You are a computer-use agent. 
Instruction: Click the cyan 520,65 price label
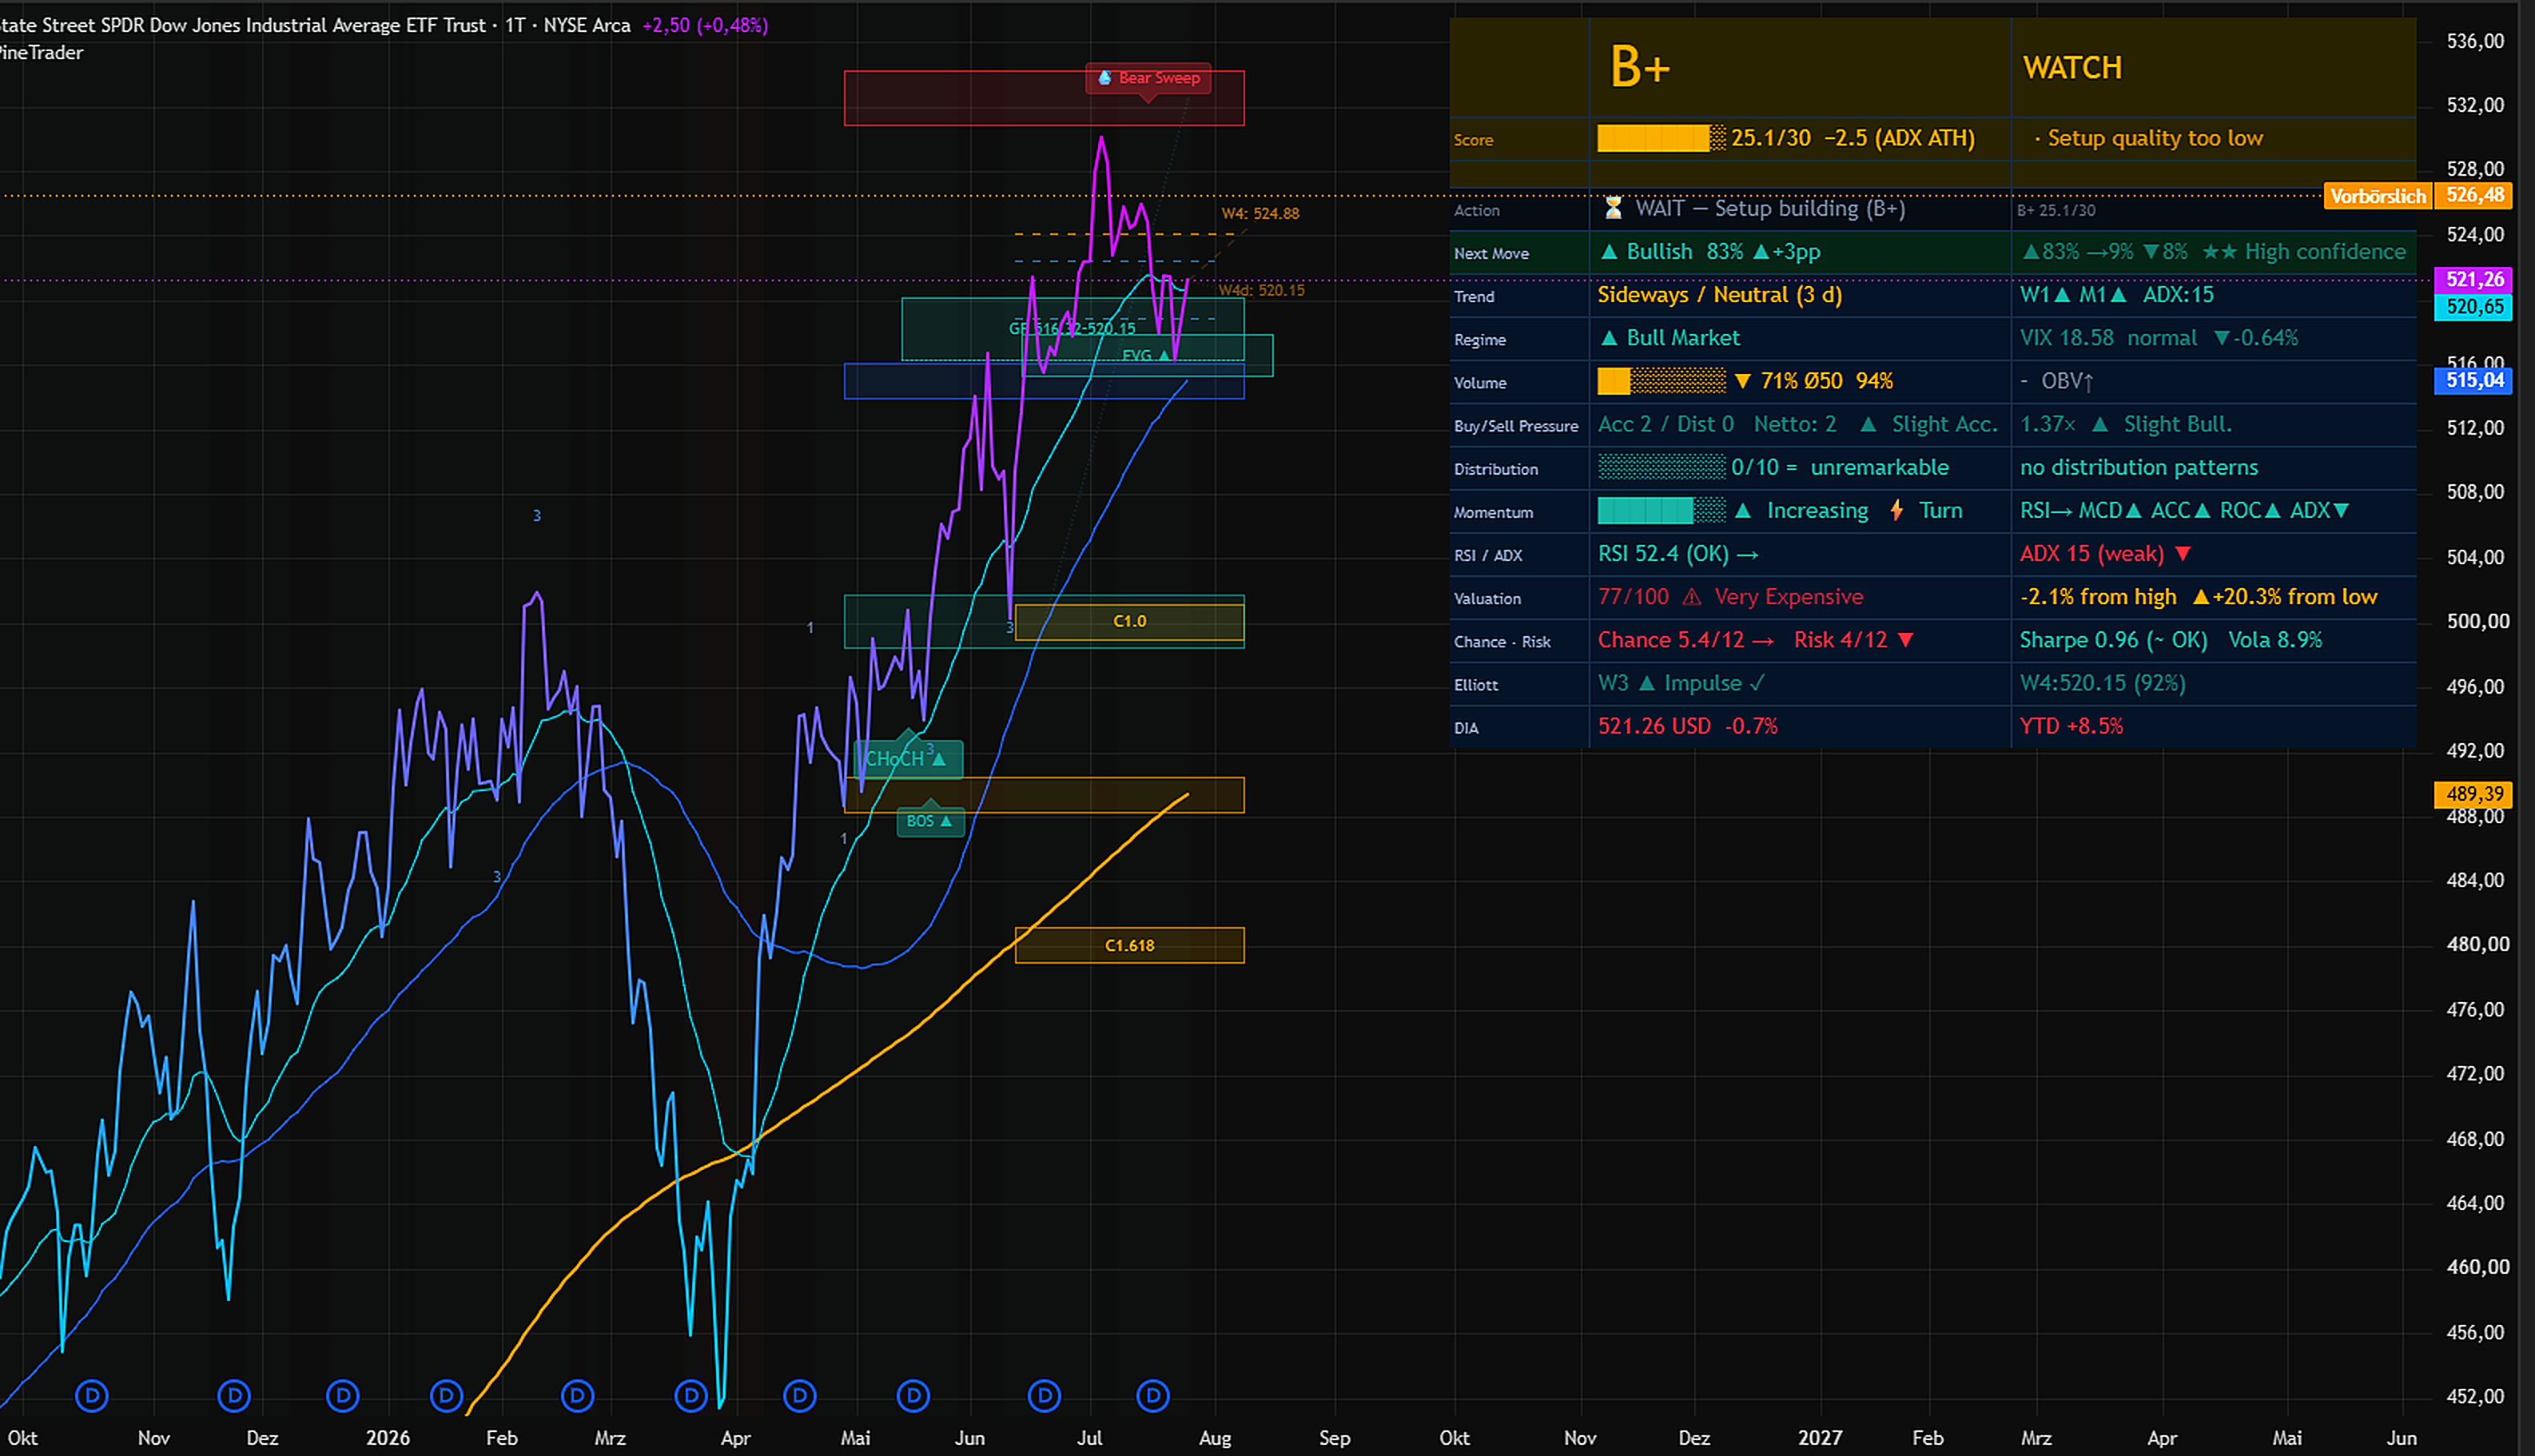(2474, 306)
